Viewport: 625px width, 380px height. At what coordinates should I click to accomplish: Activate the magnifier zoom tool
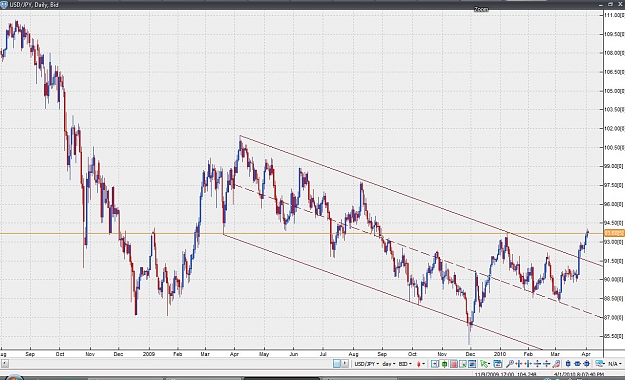pos(509,364)
